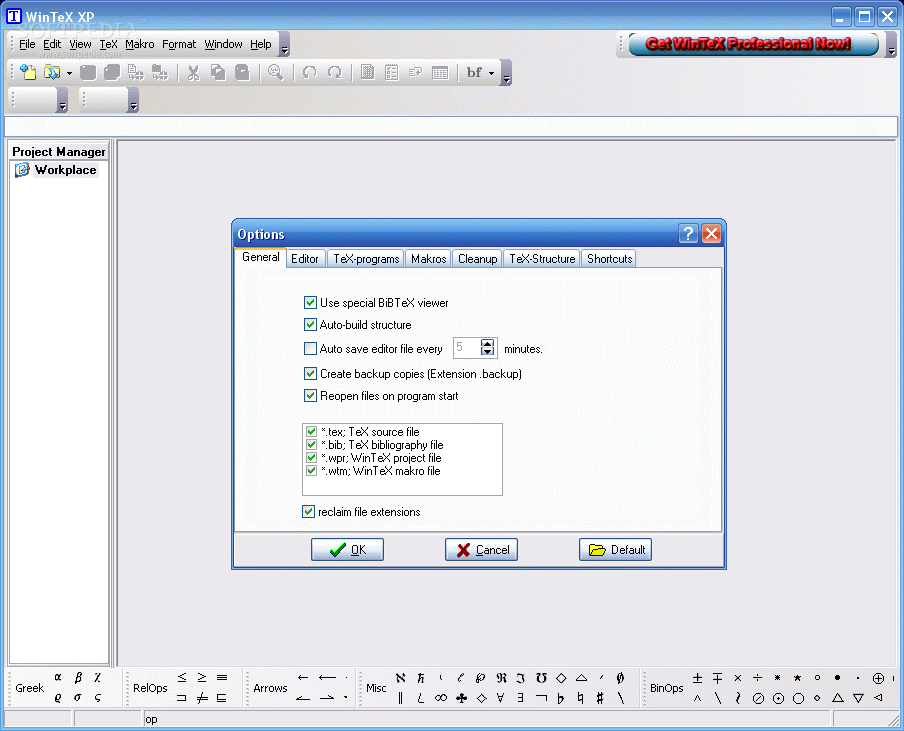Open the bf font style dropdown arrow
The height and width of the screenshot is (731, 904).
click(x=491, y=73)
